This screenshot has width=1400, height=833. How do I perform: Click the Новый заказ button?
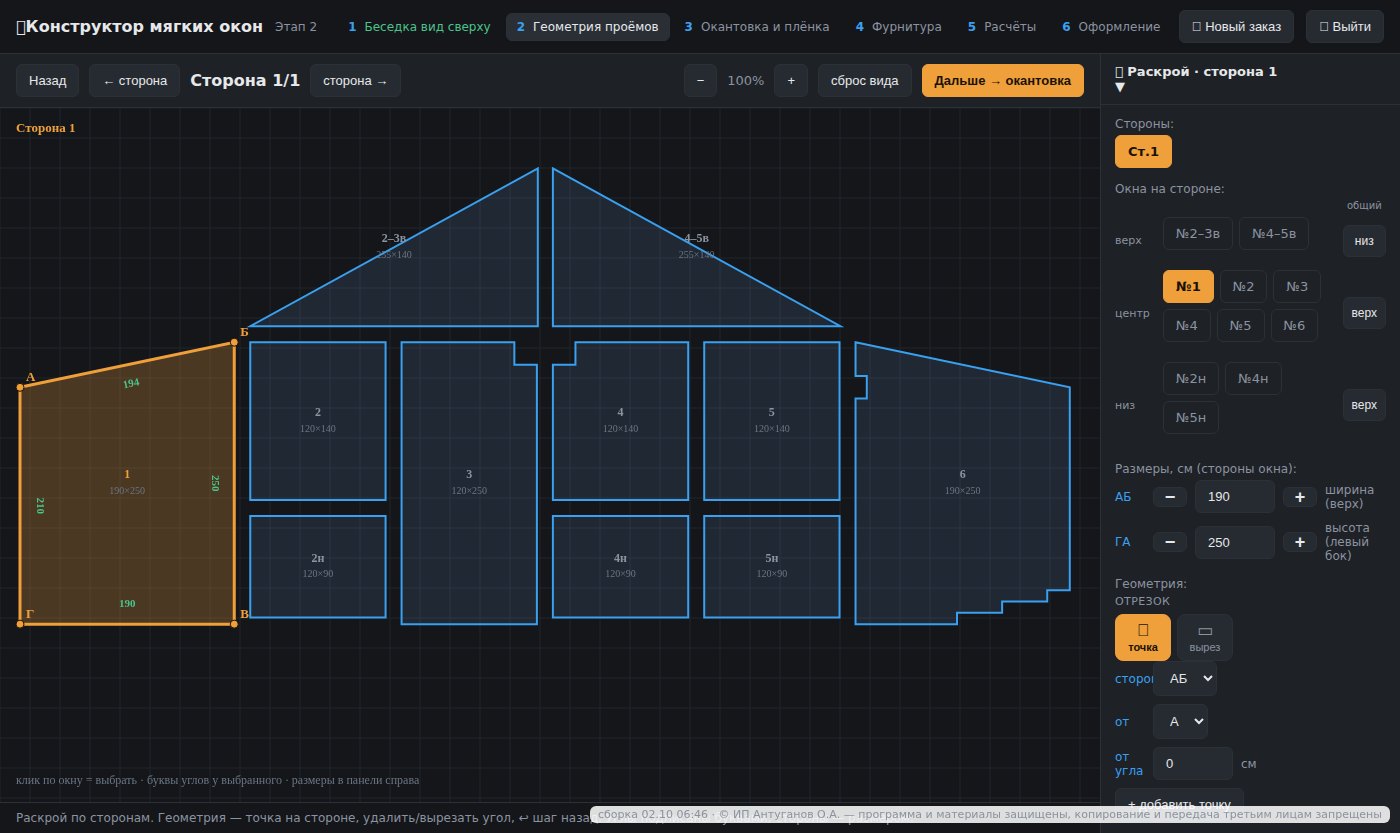coord(1237,27)
